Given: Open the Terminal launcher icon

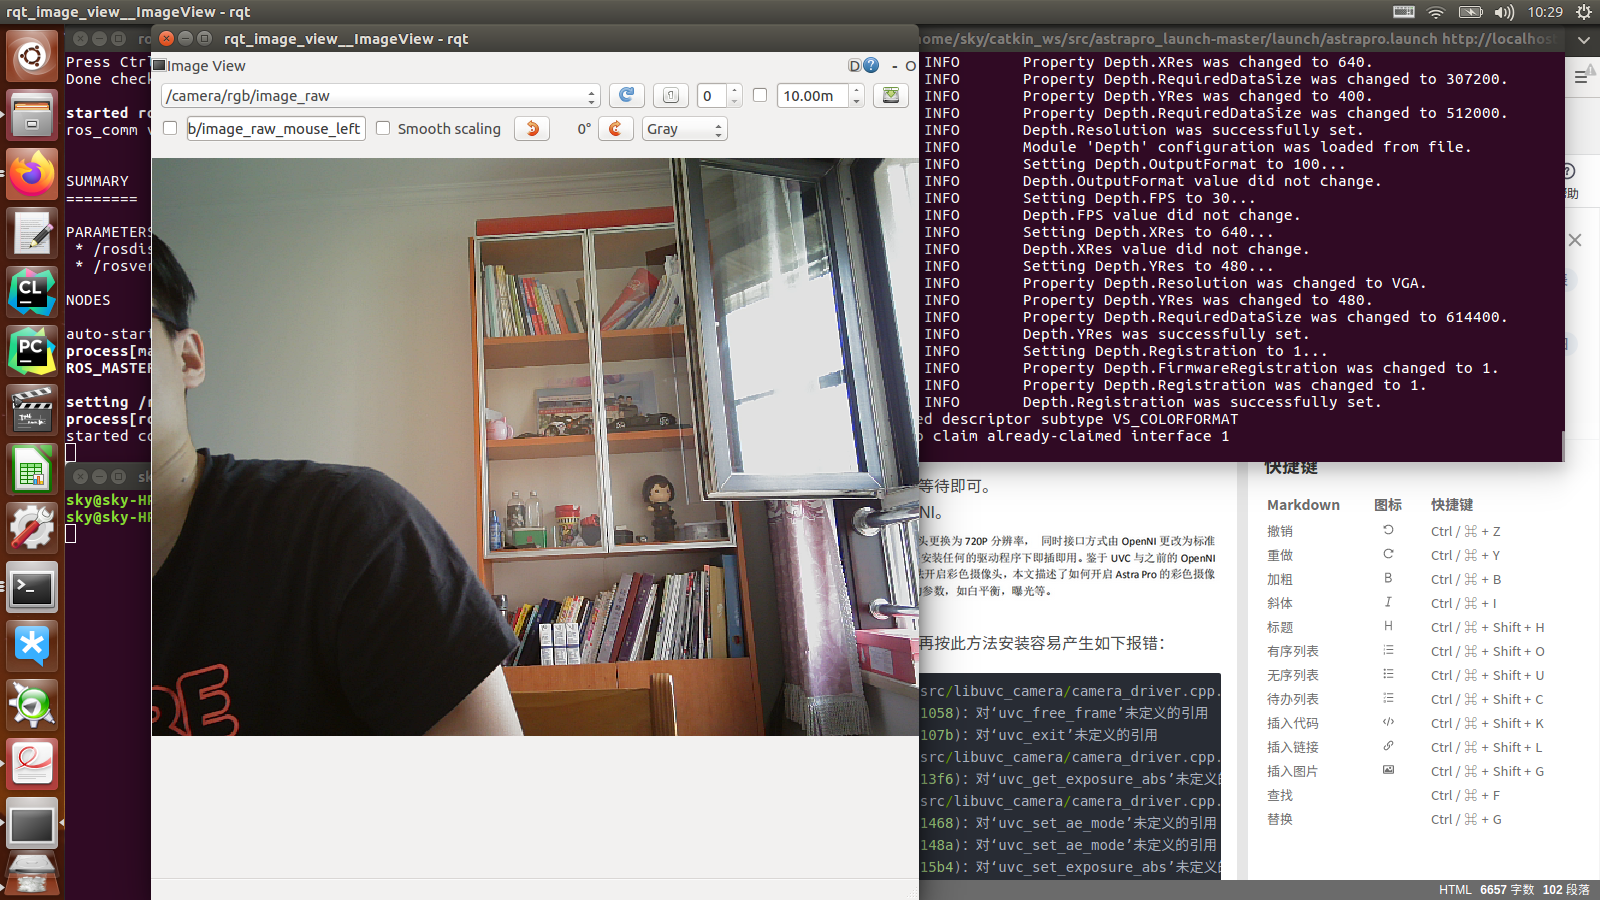Looking at the screenshot, I should coord(32,587).
